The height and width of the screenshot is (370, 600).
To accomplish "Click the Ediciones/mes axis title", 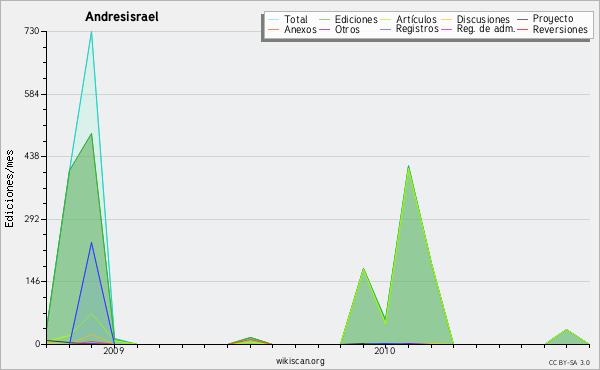I will pos(9,189).
